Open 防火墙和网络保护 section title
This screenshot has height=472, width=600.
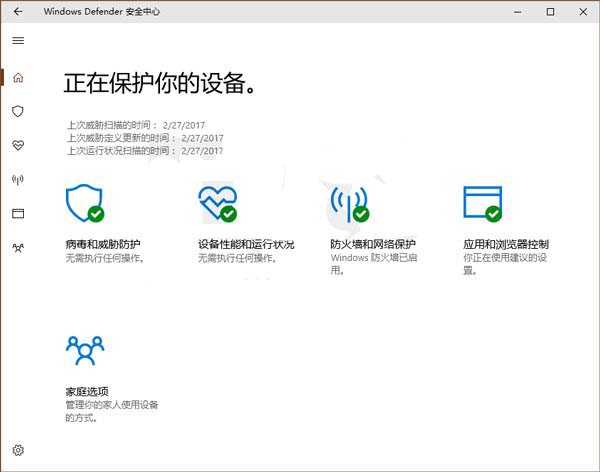(373, 244)
